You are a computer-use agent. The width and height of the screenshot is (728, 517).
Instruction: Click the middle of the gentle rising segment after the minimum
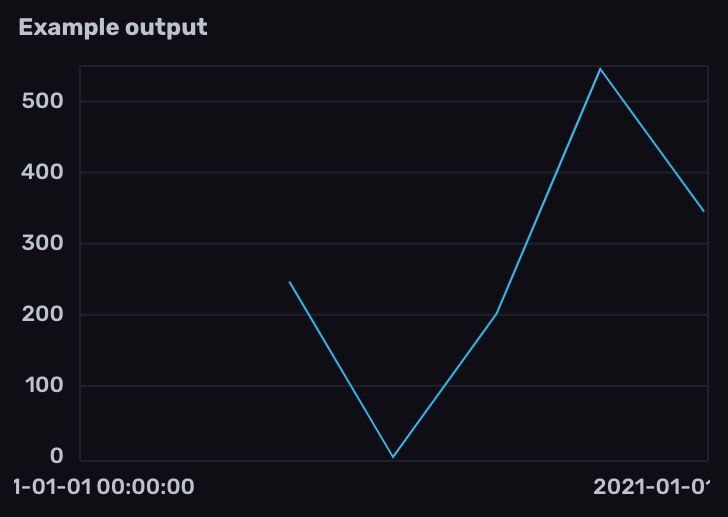(445, 385)
